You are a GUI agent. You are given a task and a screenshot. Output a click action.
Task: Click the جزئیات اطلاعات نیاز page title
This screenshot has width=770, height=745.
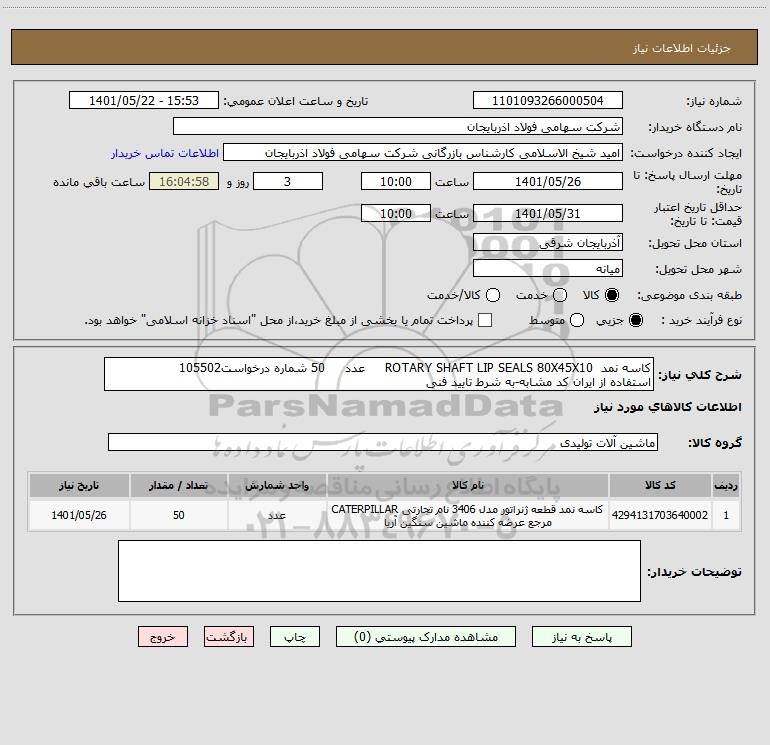pyautogui.click(x=682, y=48)
